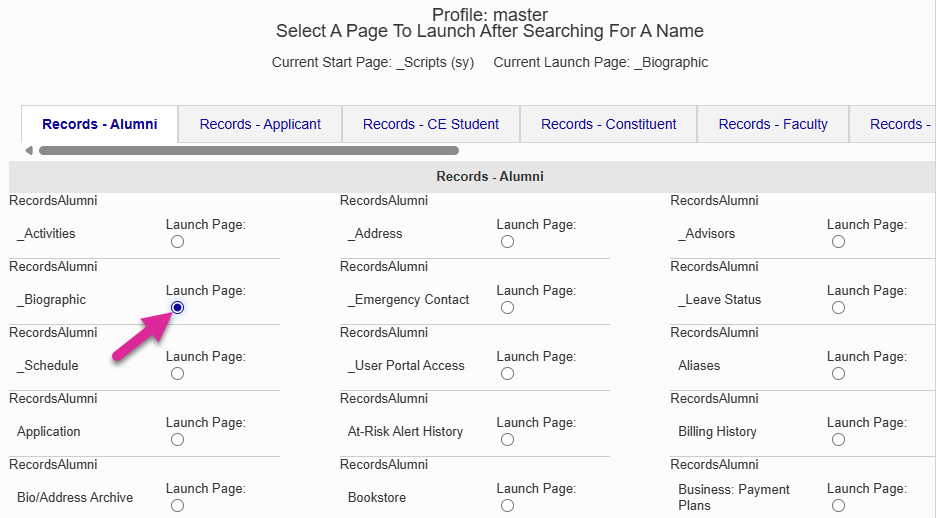Select the Bookstore launch page radio
Viewport: 936px width, 518px height.
pyautogui.click(x=507, y=506)
